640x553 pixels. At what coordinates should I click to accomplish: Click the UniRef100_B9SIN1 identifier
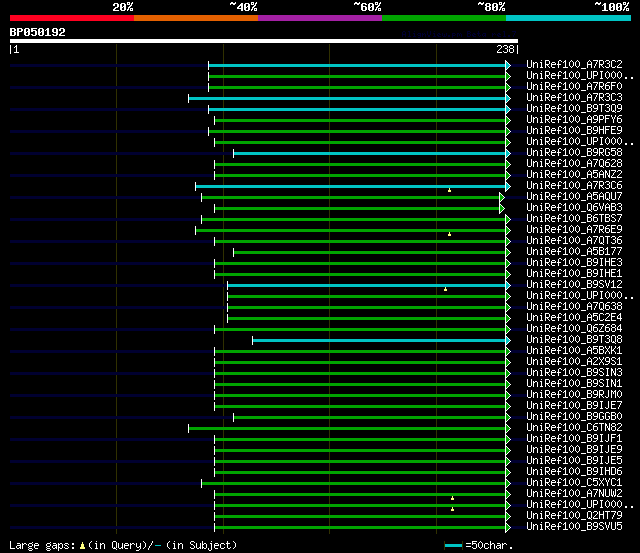point(574,384)
